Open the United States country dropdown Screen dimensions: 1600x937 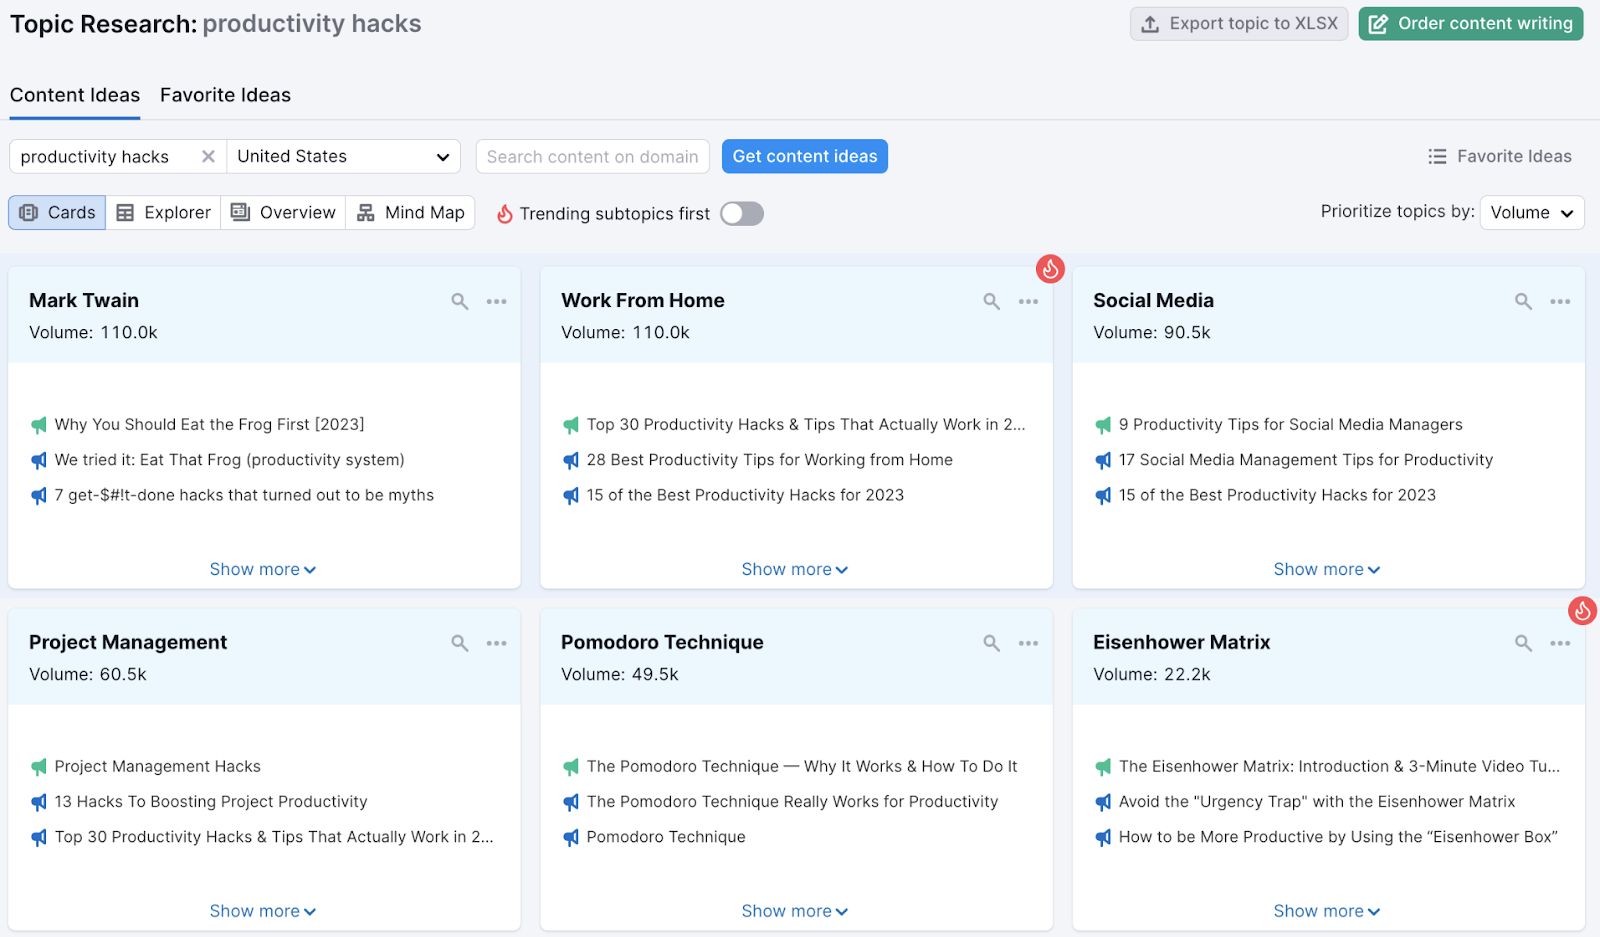[343, 156]
